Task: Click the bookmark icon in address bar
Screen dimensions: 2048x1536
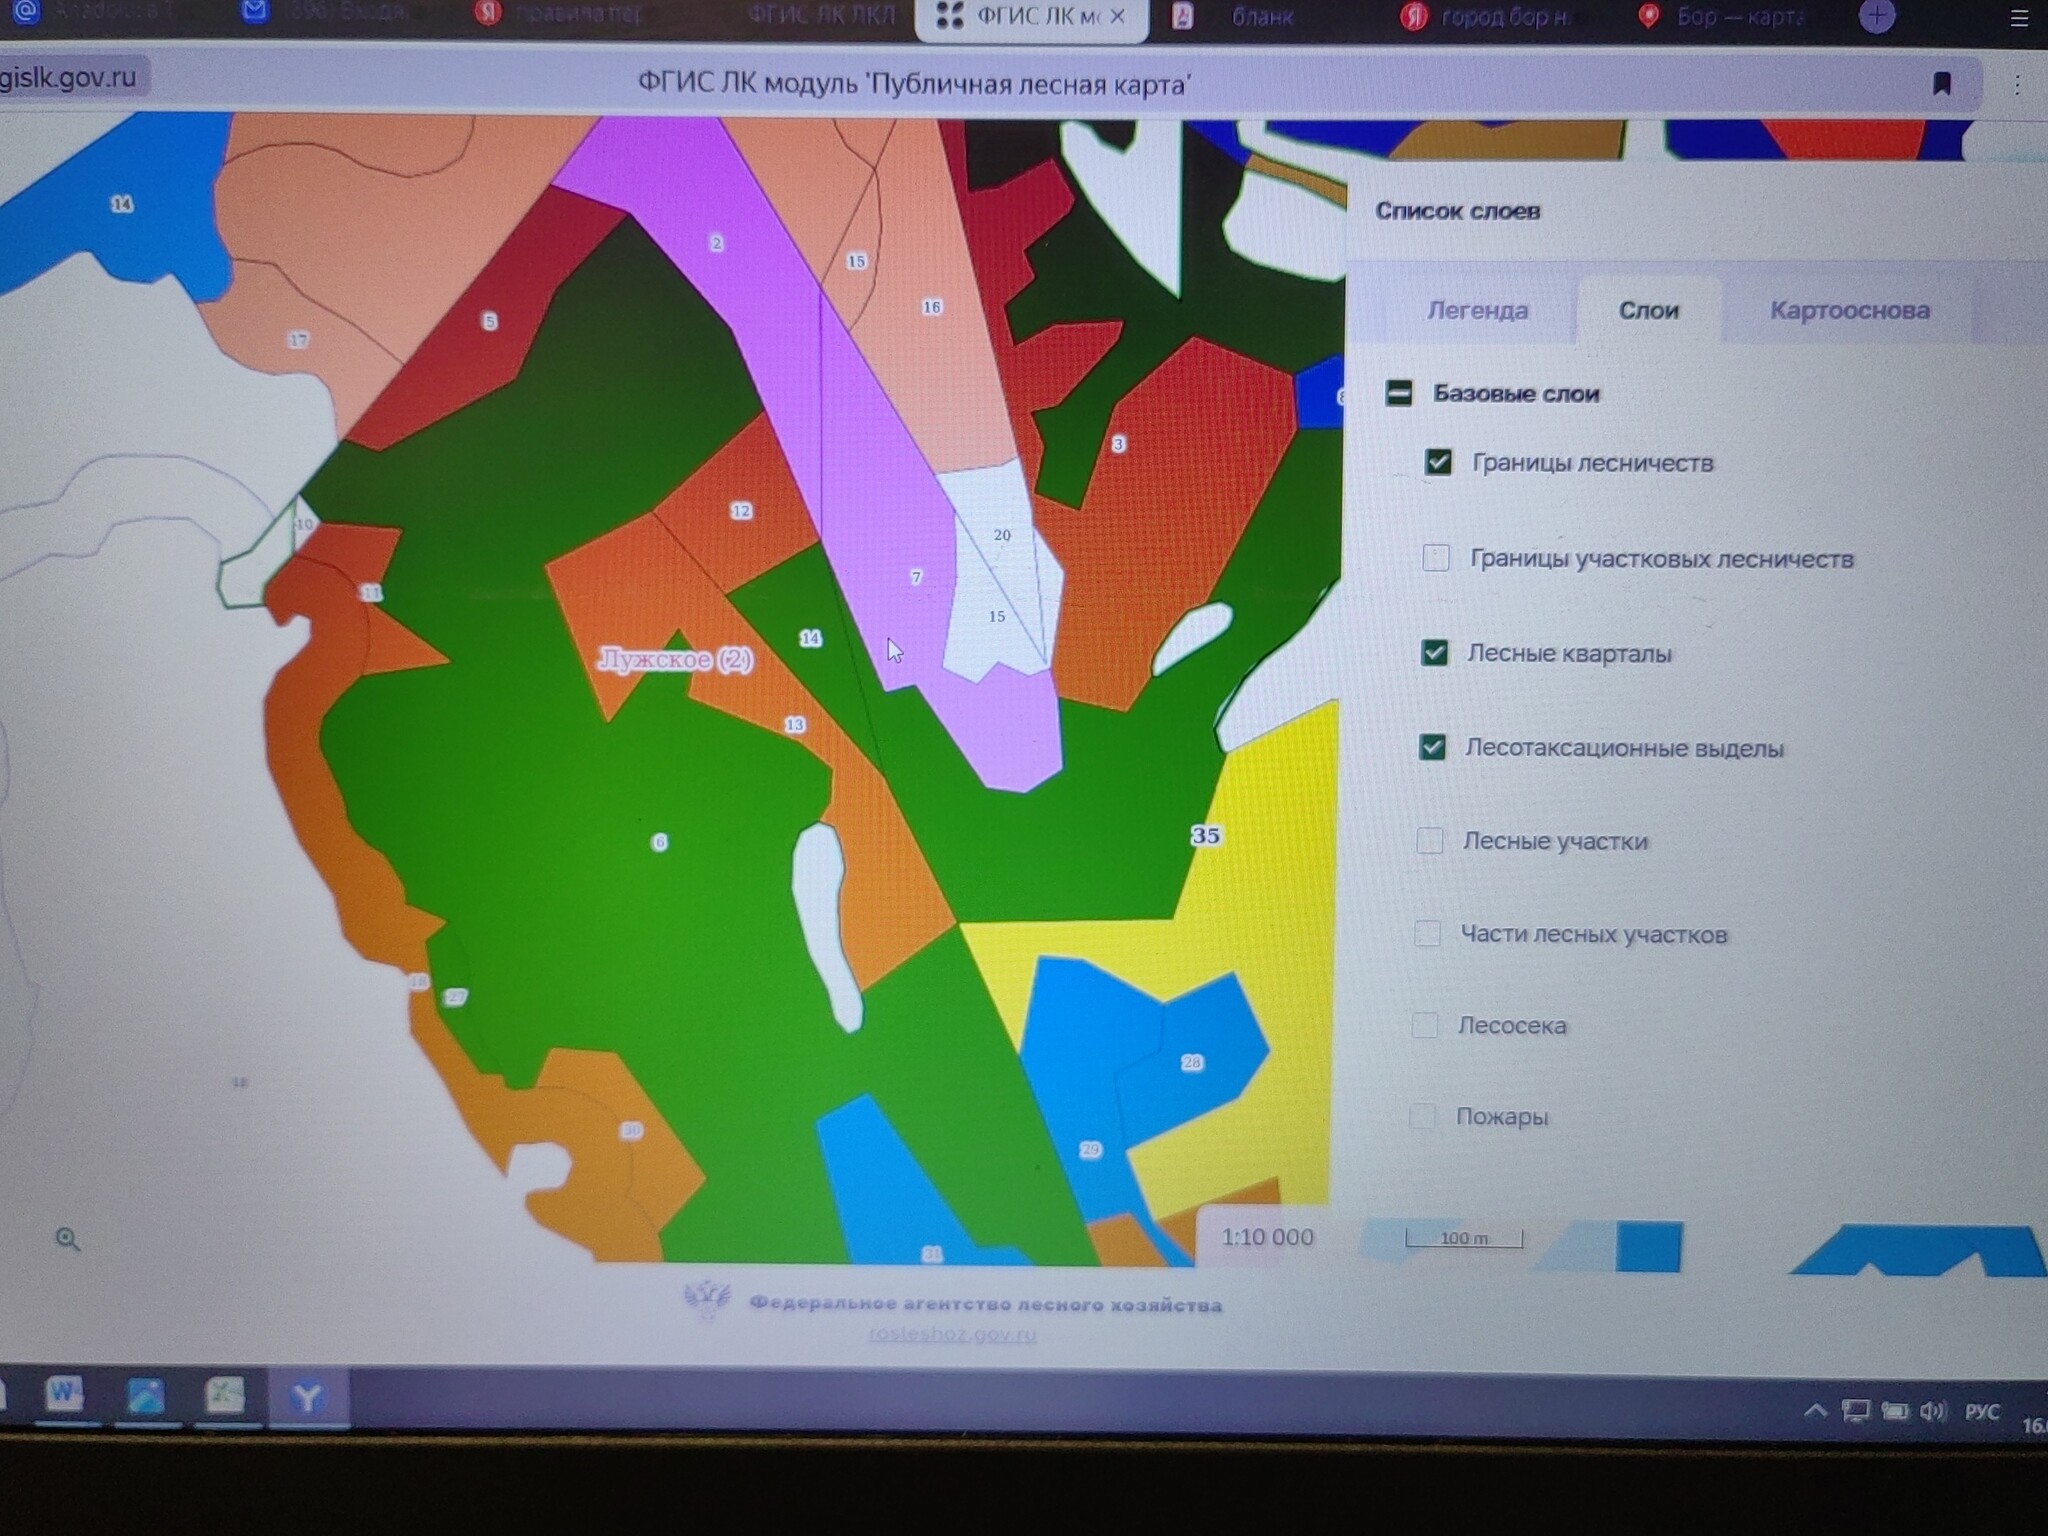Action: 1941,84
